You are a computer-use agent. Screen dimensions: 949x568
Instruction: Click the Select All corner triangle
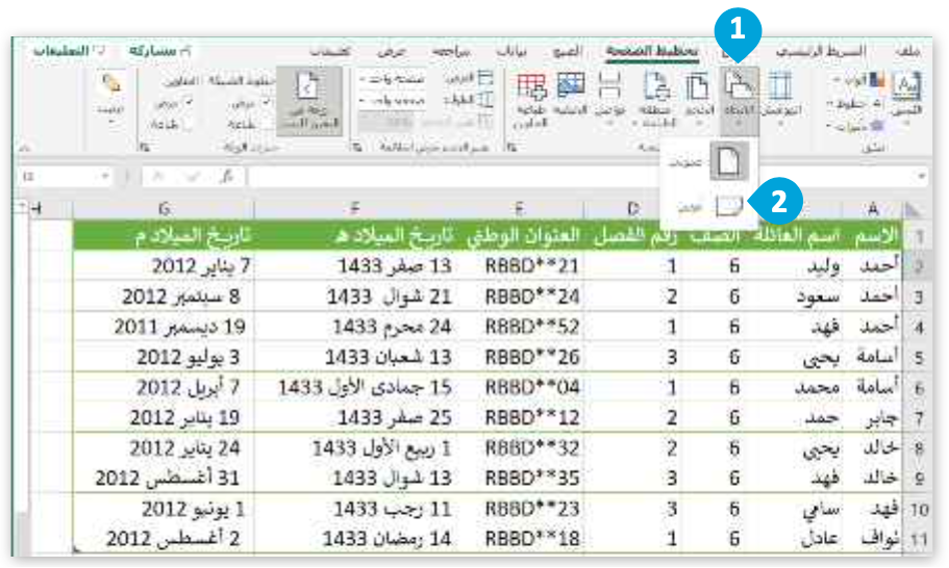(x=913, y=210)
